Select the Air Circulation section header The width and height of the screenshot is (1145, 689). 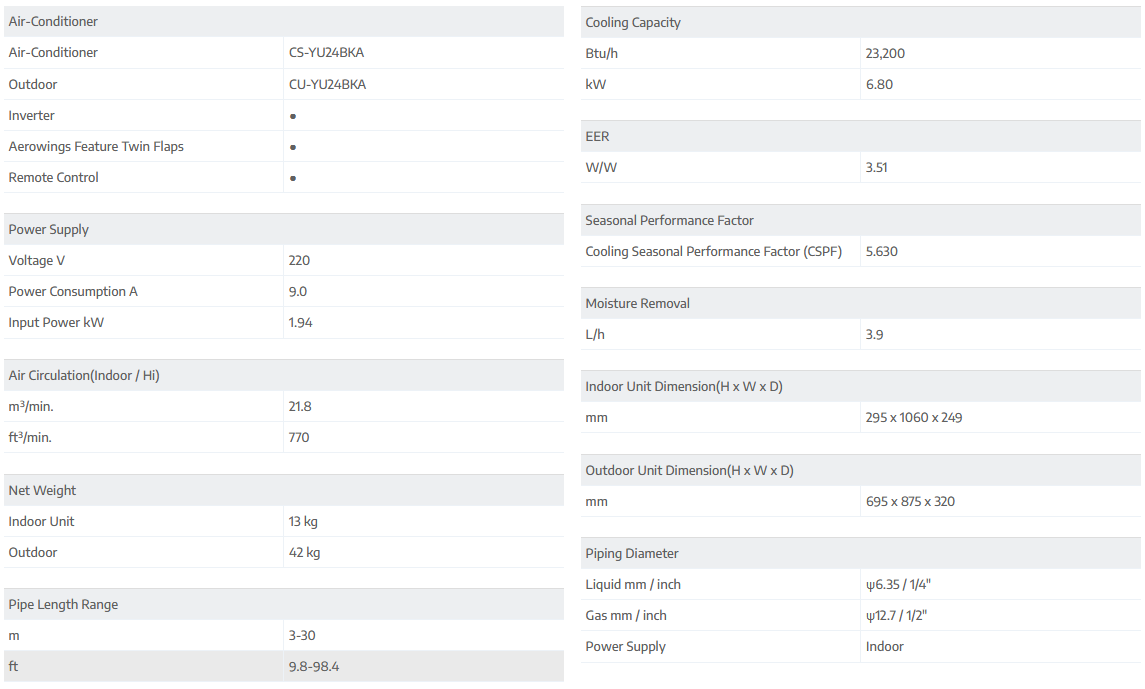(x=84, y=376)
